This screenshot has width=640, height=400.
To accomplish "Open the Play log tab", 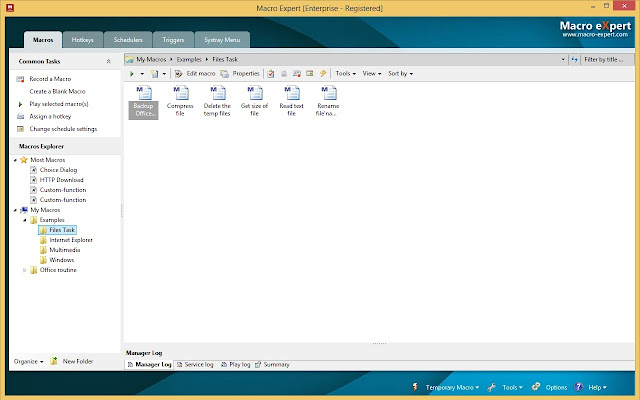I will click(x=236, y=365).
